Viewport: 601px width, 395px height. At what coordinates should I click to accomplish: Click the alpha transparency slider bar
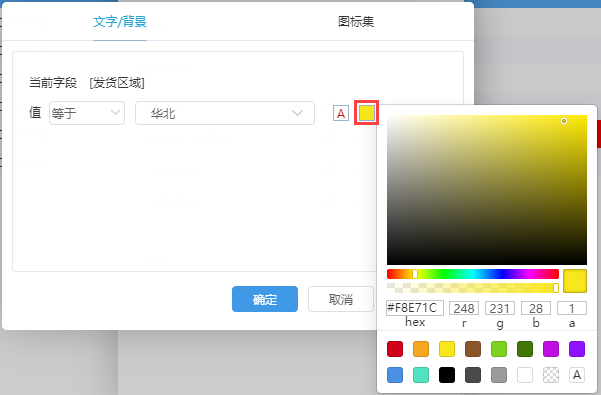tap(473, 288)
